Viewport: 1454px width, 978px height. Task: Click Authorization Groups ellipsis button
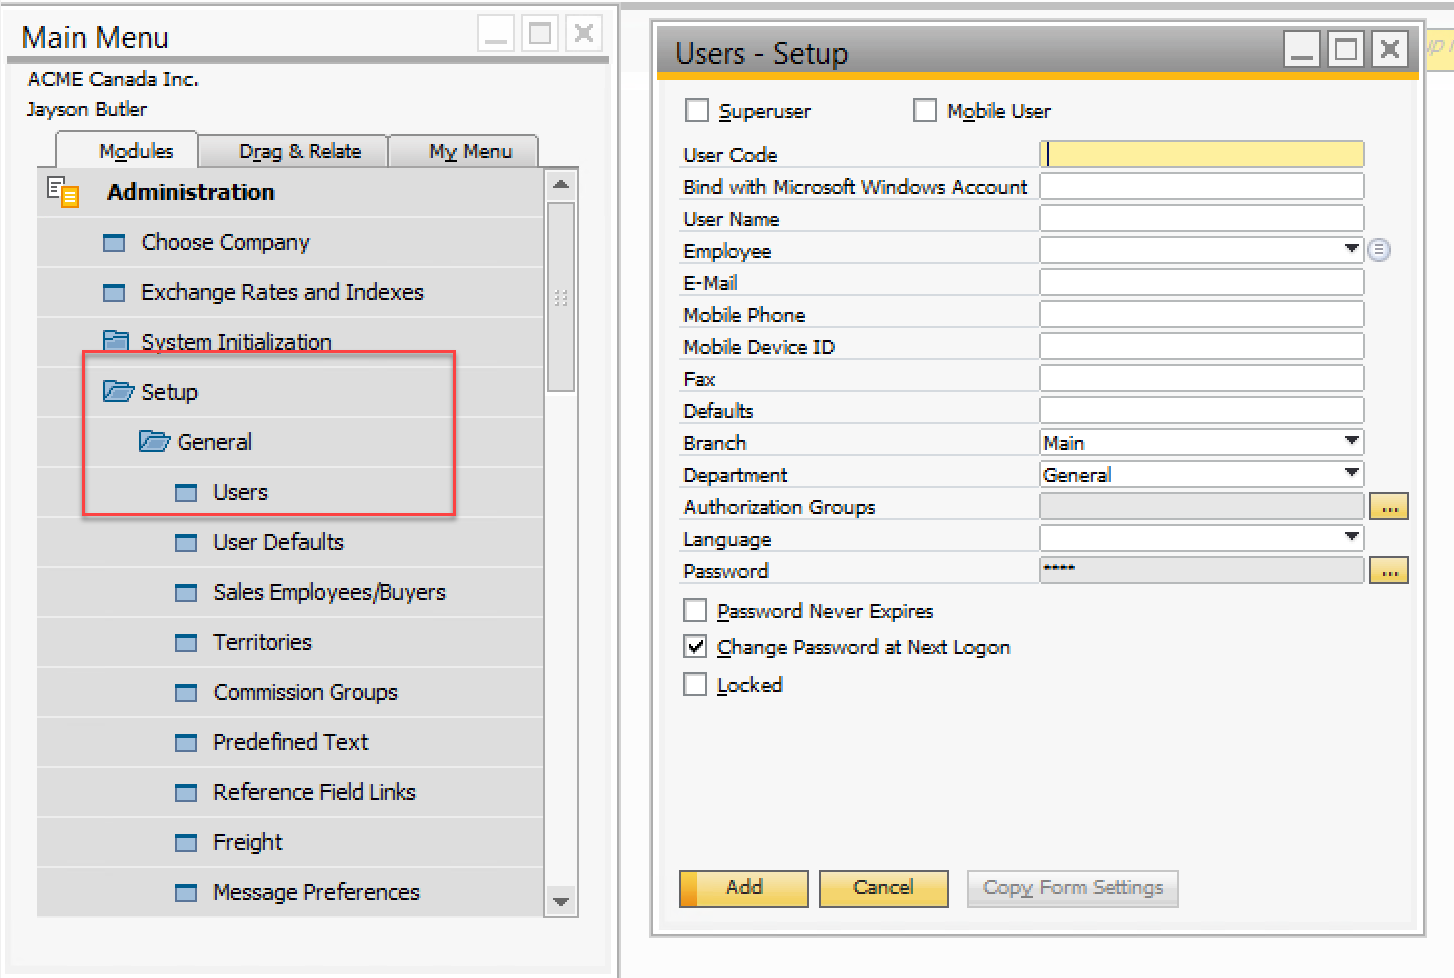pos(1388,507)
